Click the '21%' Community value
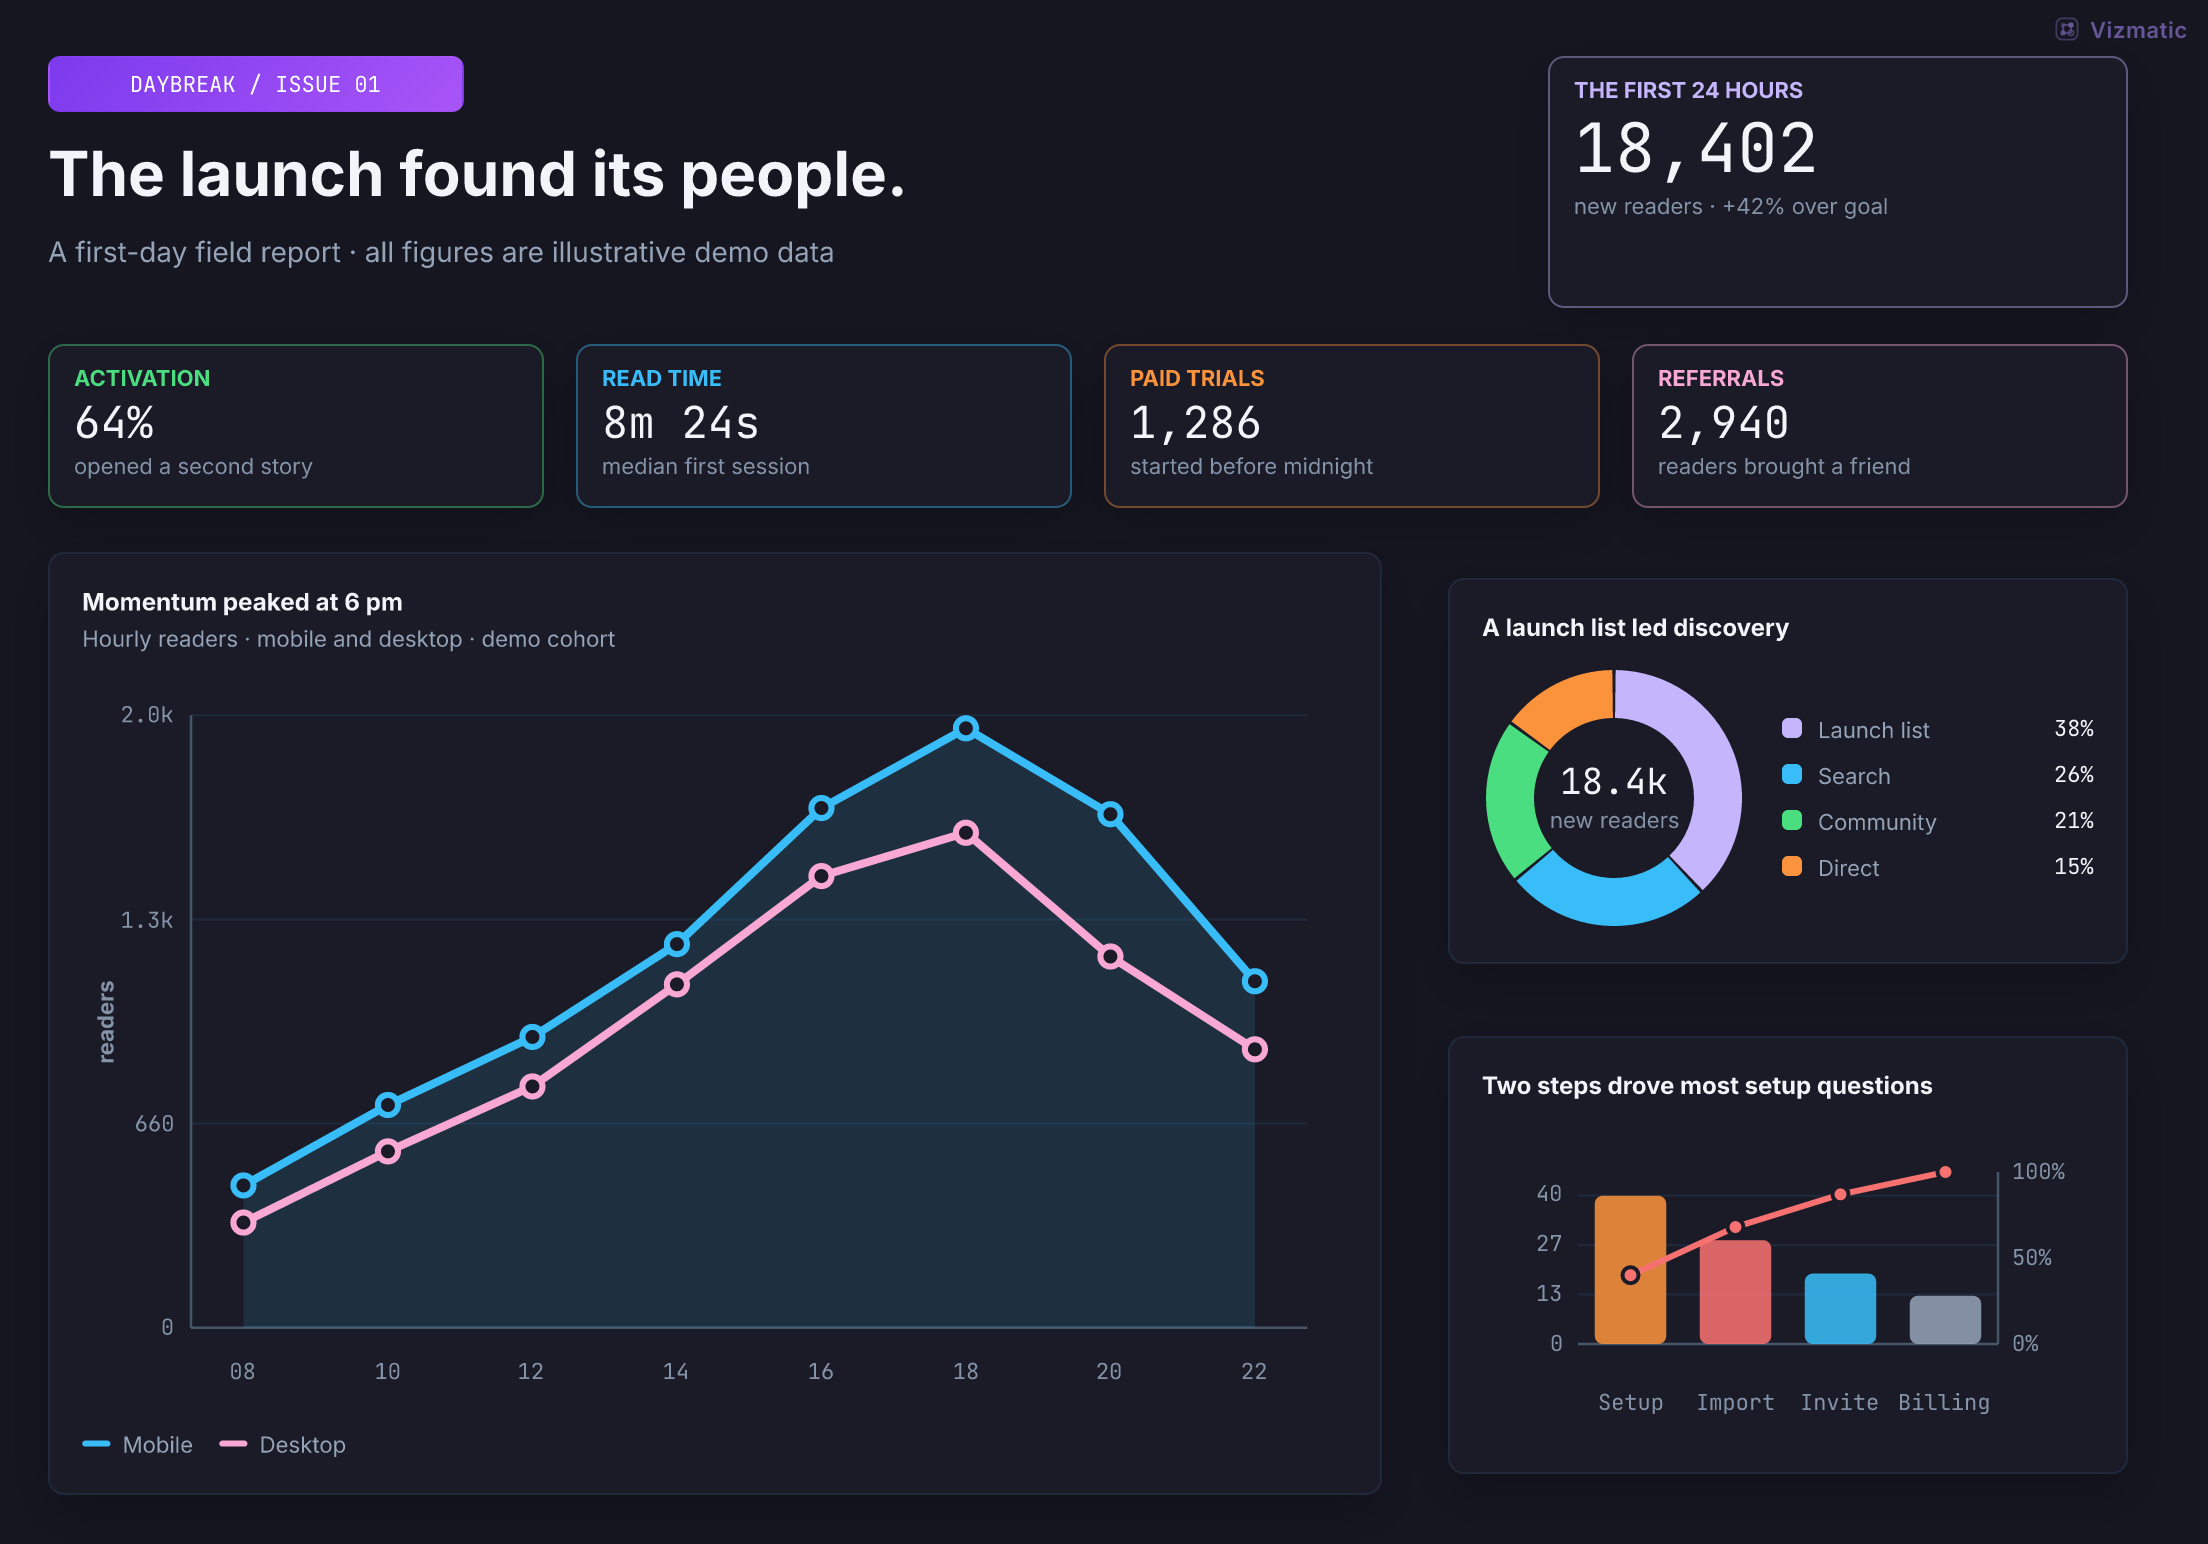This screenshot has height=1544, width=2208. (2074, 820)
